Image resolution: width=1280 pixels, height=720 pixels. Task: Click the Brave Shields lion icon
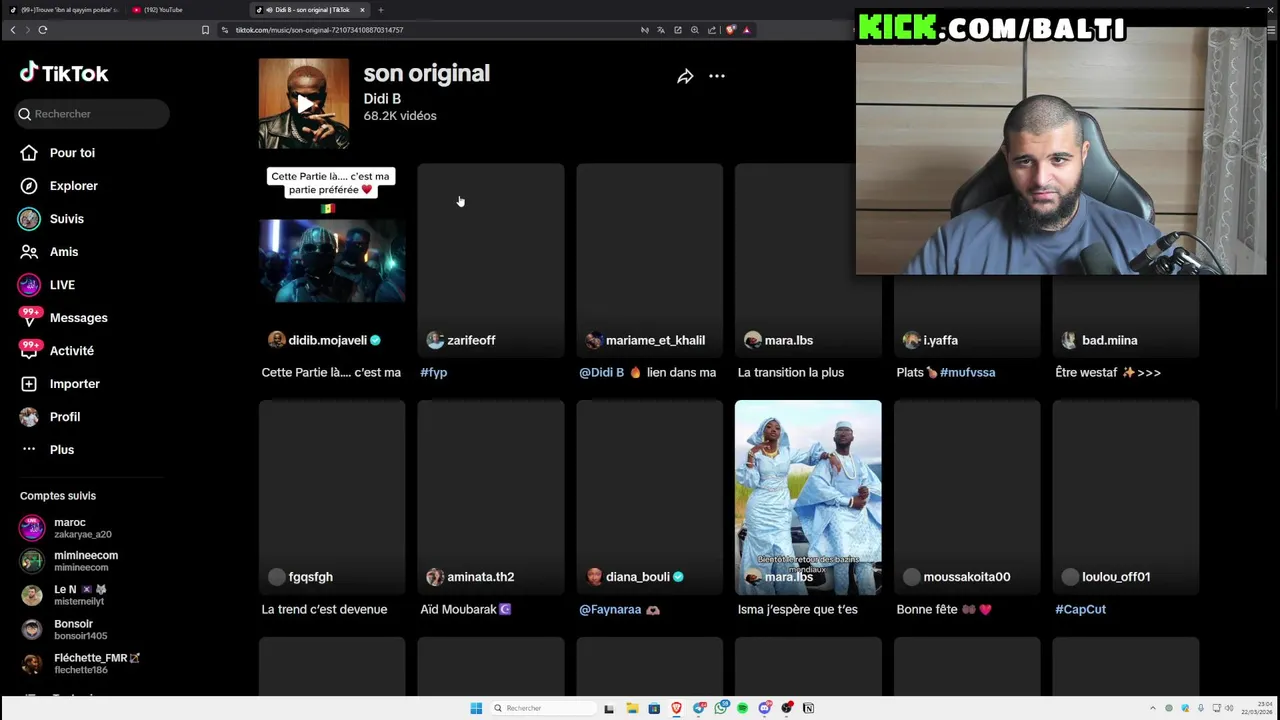pyautogui.click(x=730, y=30)
